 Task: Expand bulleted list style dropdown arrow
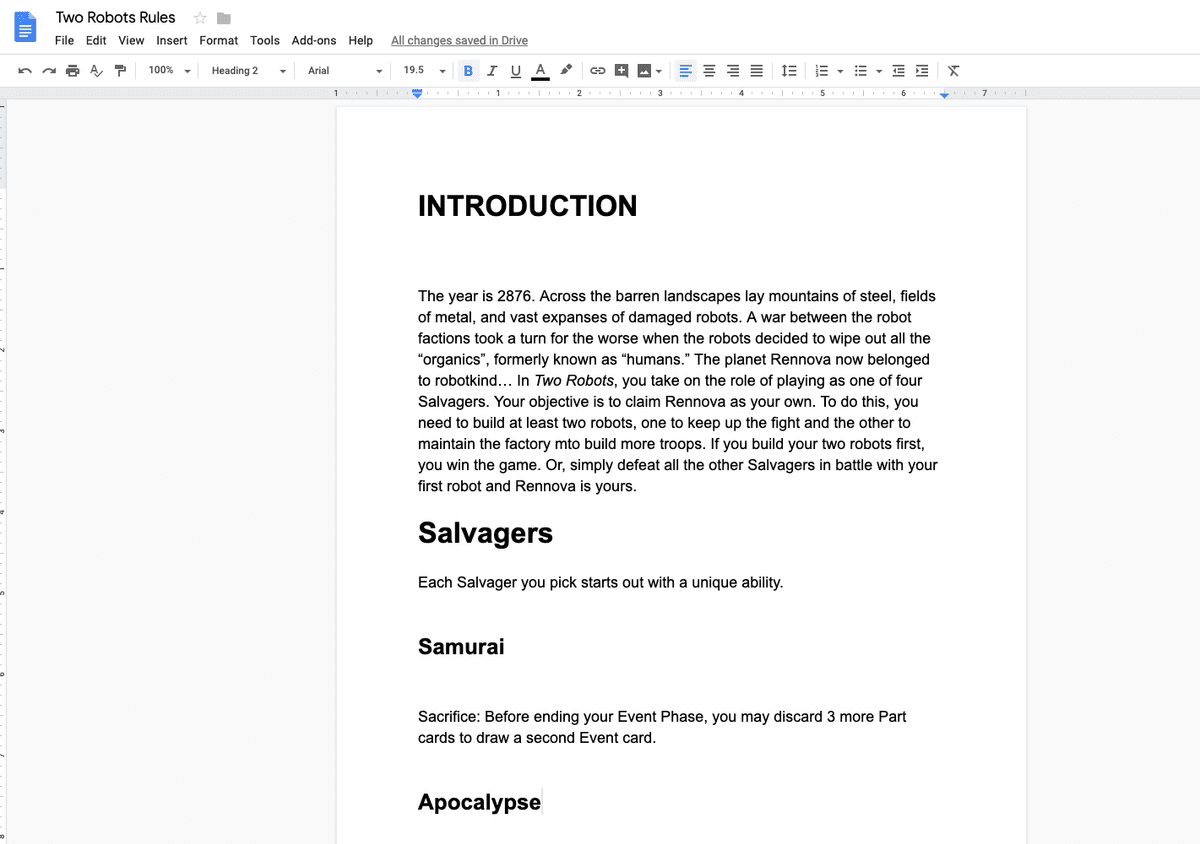tap(879, 71)
